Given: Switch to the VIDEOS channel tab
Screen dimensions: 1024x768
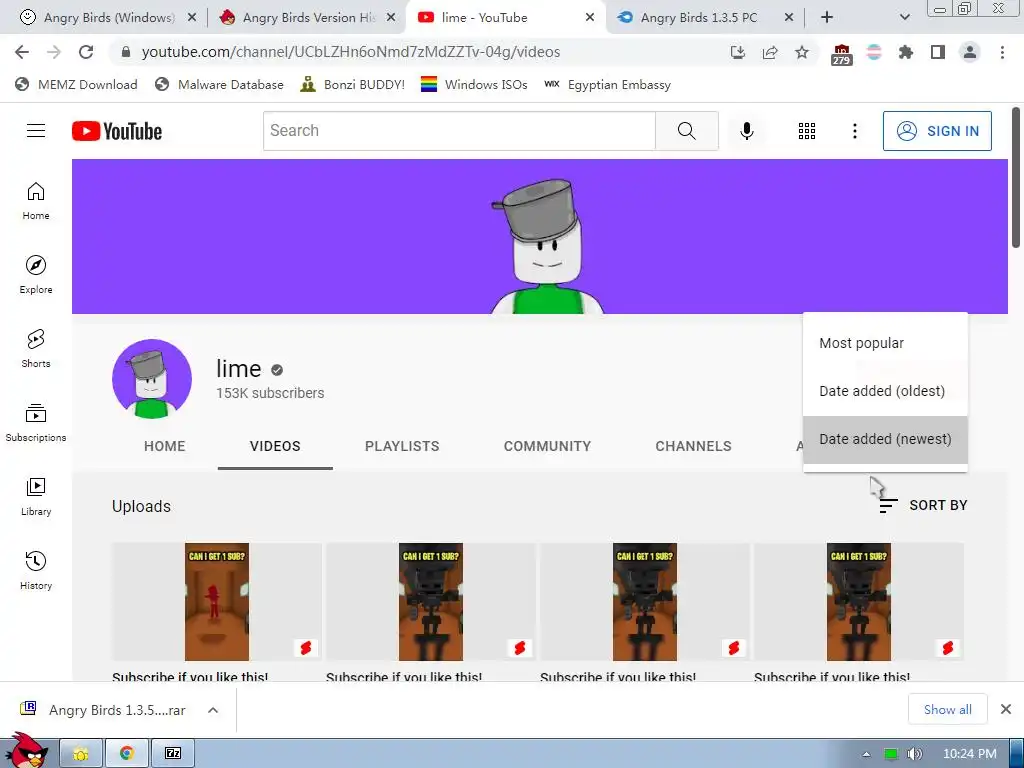Looking at the screenshot, I should 275,446.
